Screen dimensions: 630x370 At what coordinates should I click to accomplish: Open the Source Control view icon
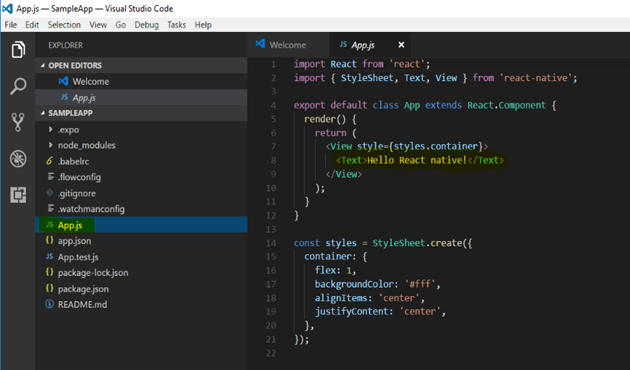pyautogui.click(x=18, y=122)
